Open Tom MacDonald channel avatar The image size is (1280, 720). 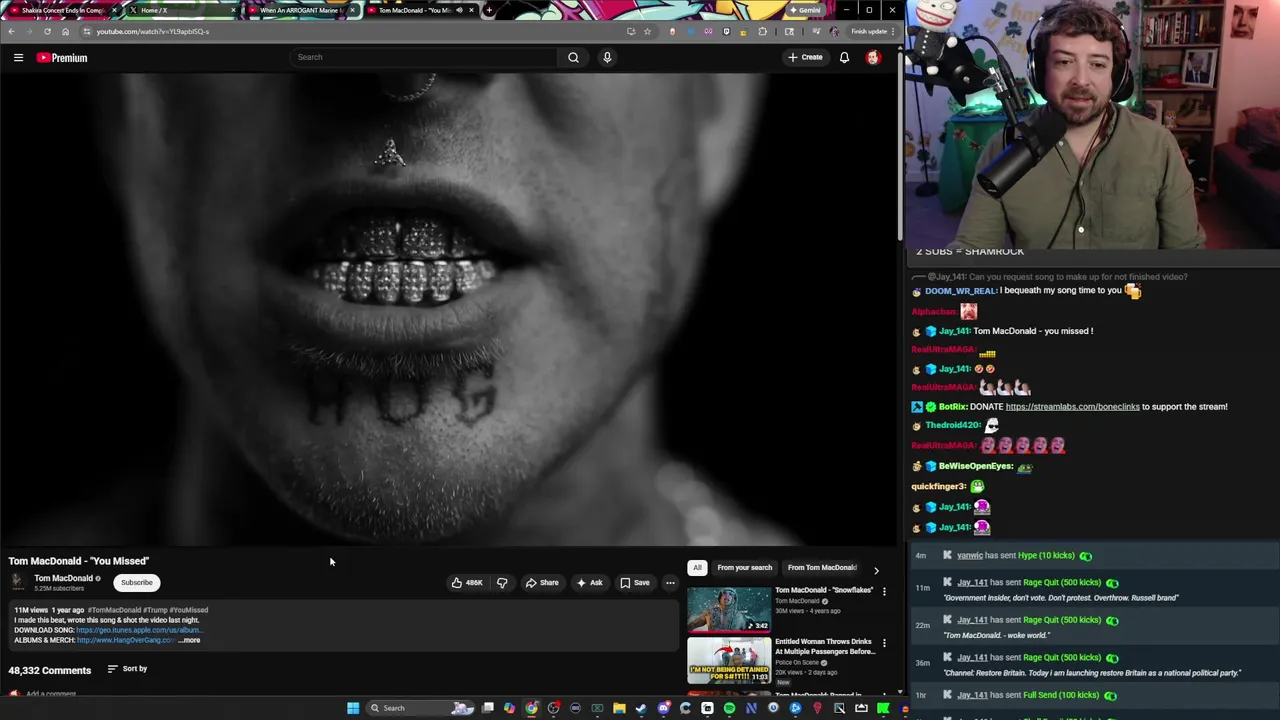(x=17, y=582)
